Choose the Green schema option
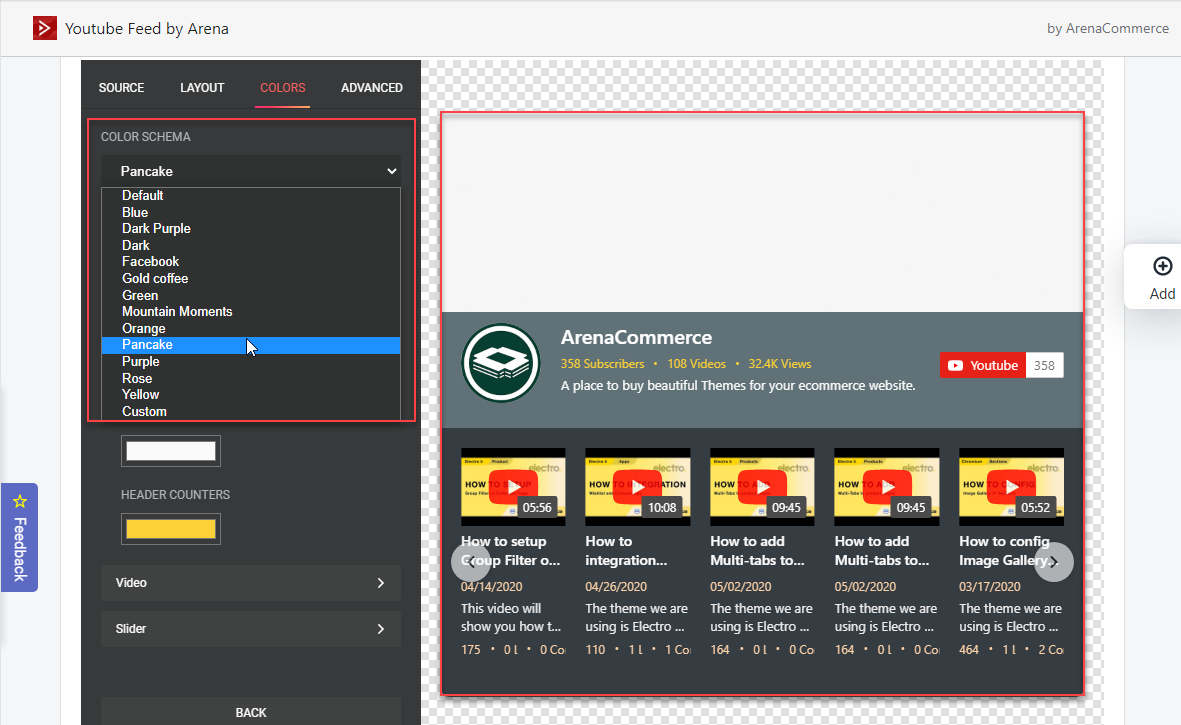 [x=251, y=295]
